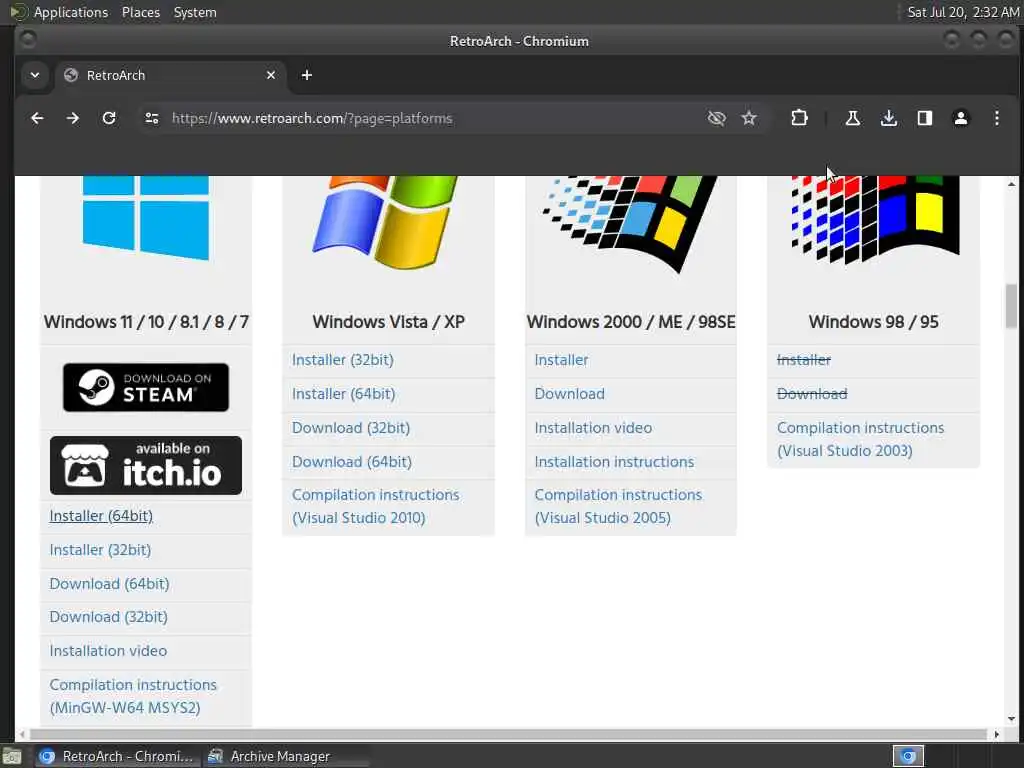Click Installer (64bit) under Windows Vista / XP

pyautogui.click(x=344, y=394)
